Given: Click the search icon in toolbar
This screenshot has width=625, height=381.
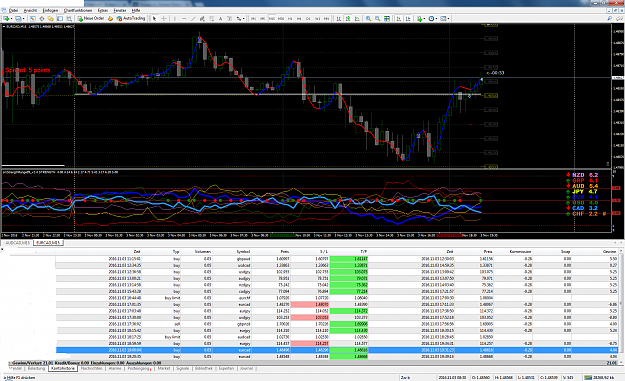Looking at the screenshot, I should click(609, 18).
